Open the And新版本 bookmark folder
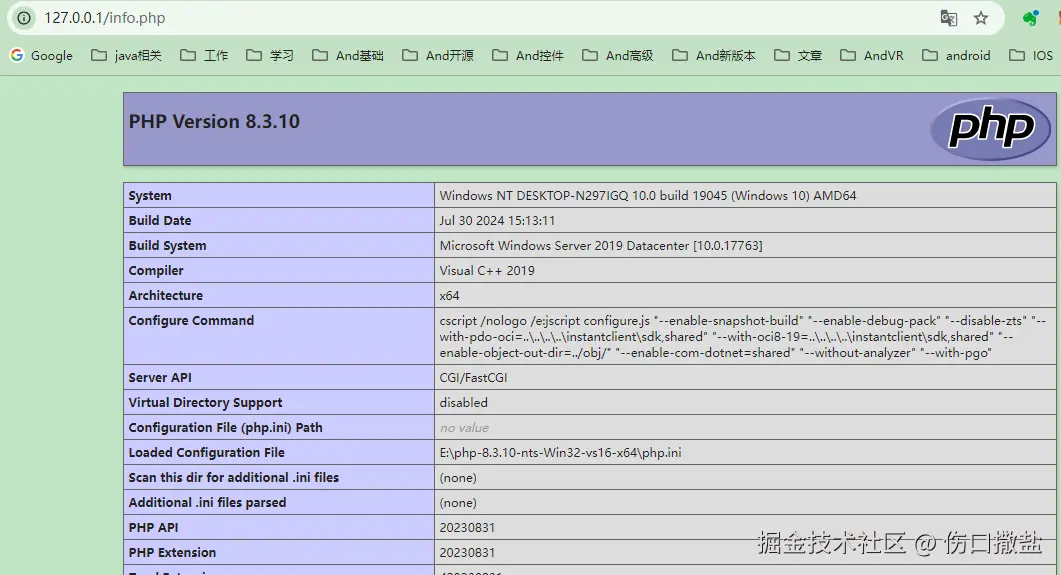1061x575 pixels. (x=713, y=55)
